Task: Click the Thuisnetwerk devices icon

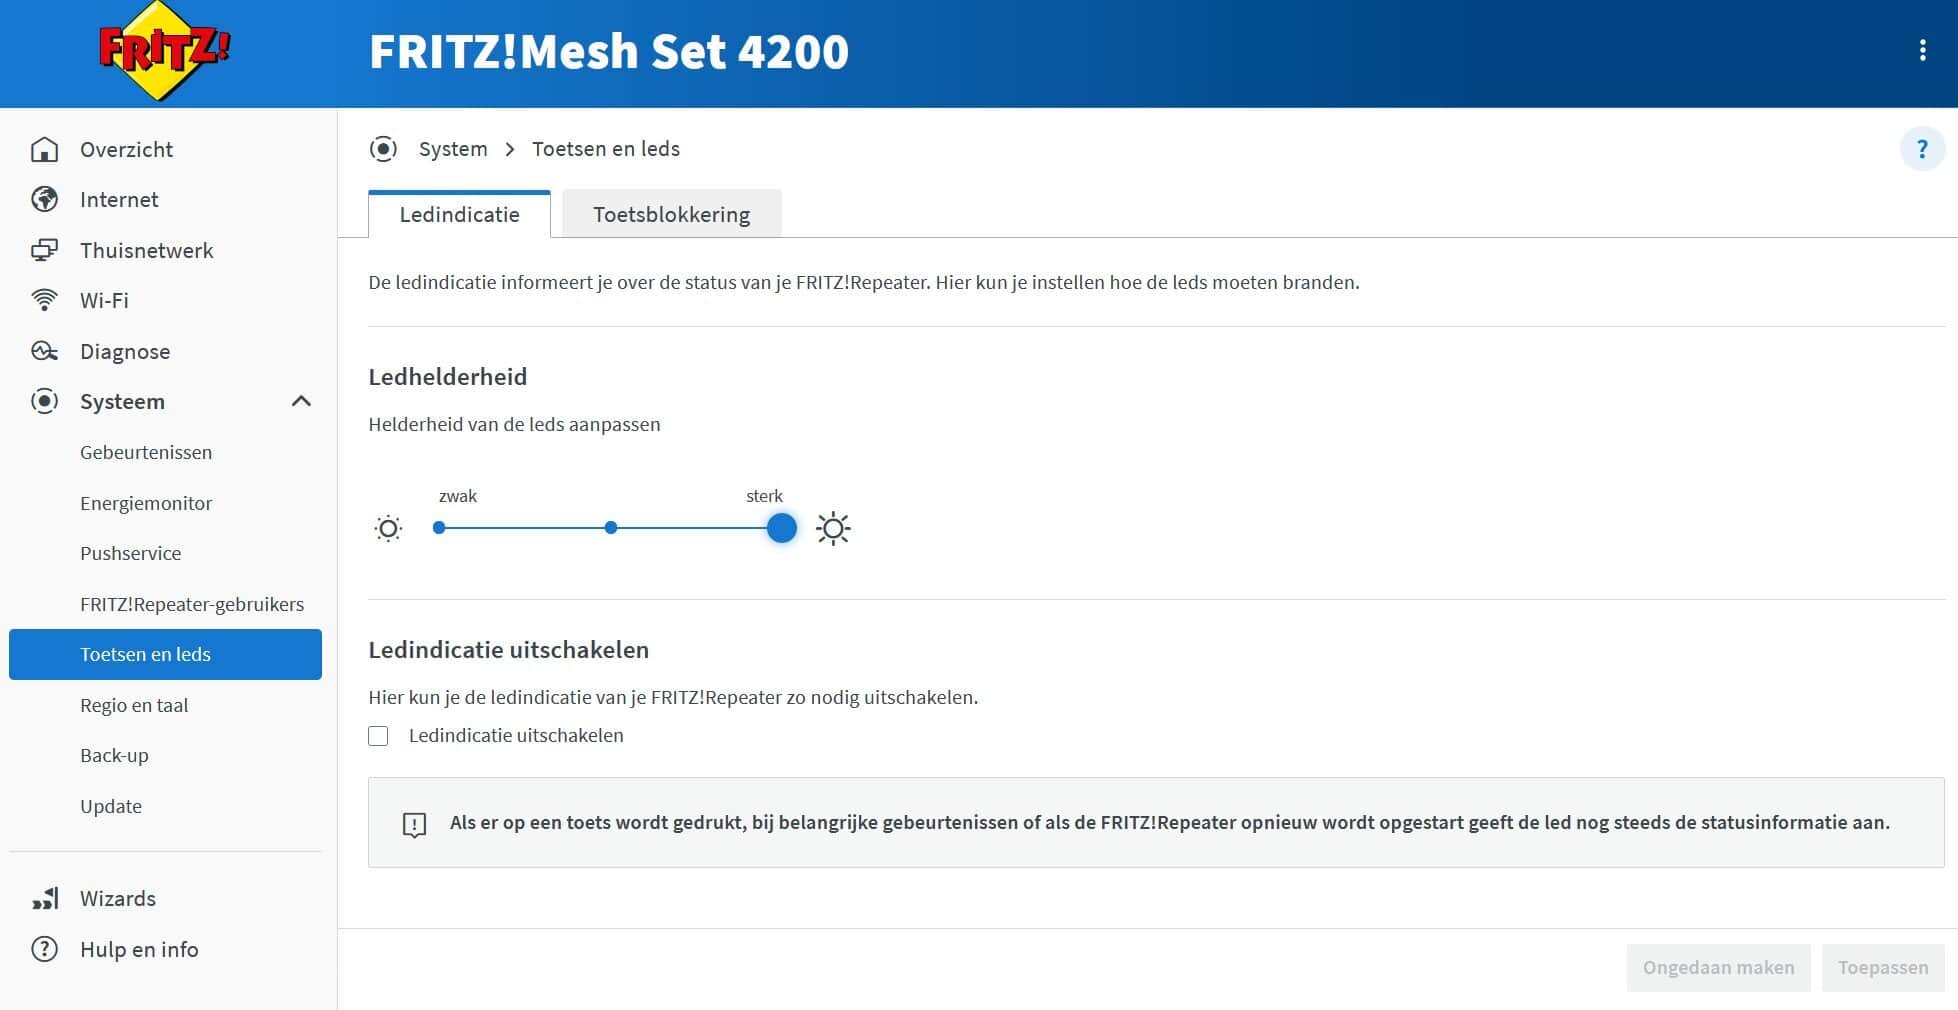Action: (45, 250)
